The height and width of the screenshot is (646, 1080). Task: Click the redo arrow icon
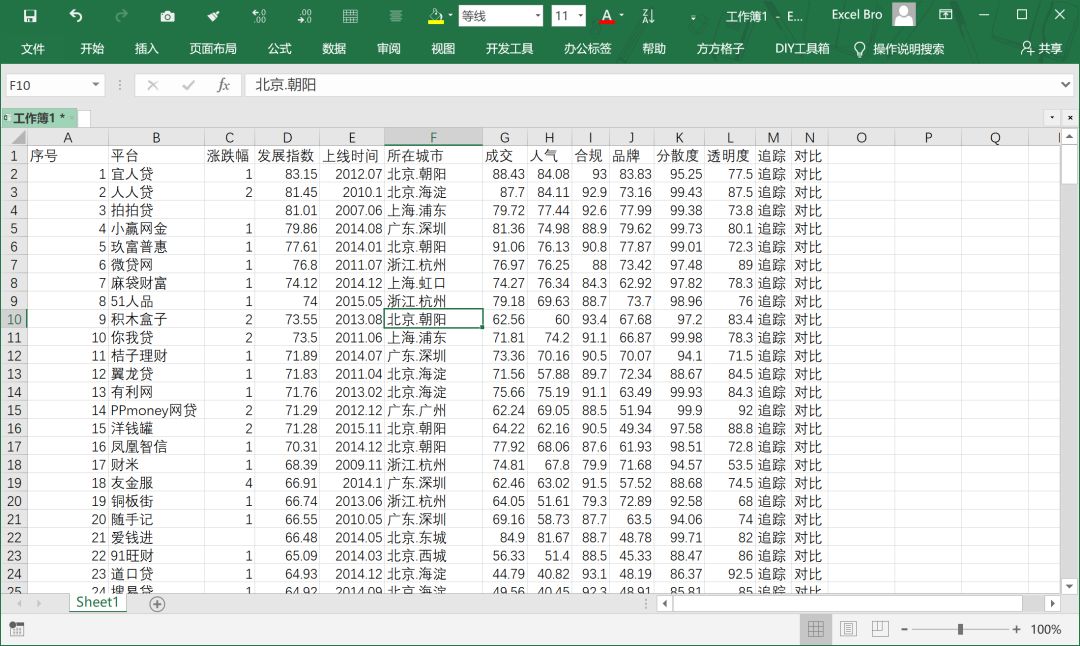(121, 16)
